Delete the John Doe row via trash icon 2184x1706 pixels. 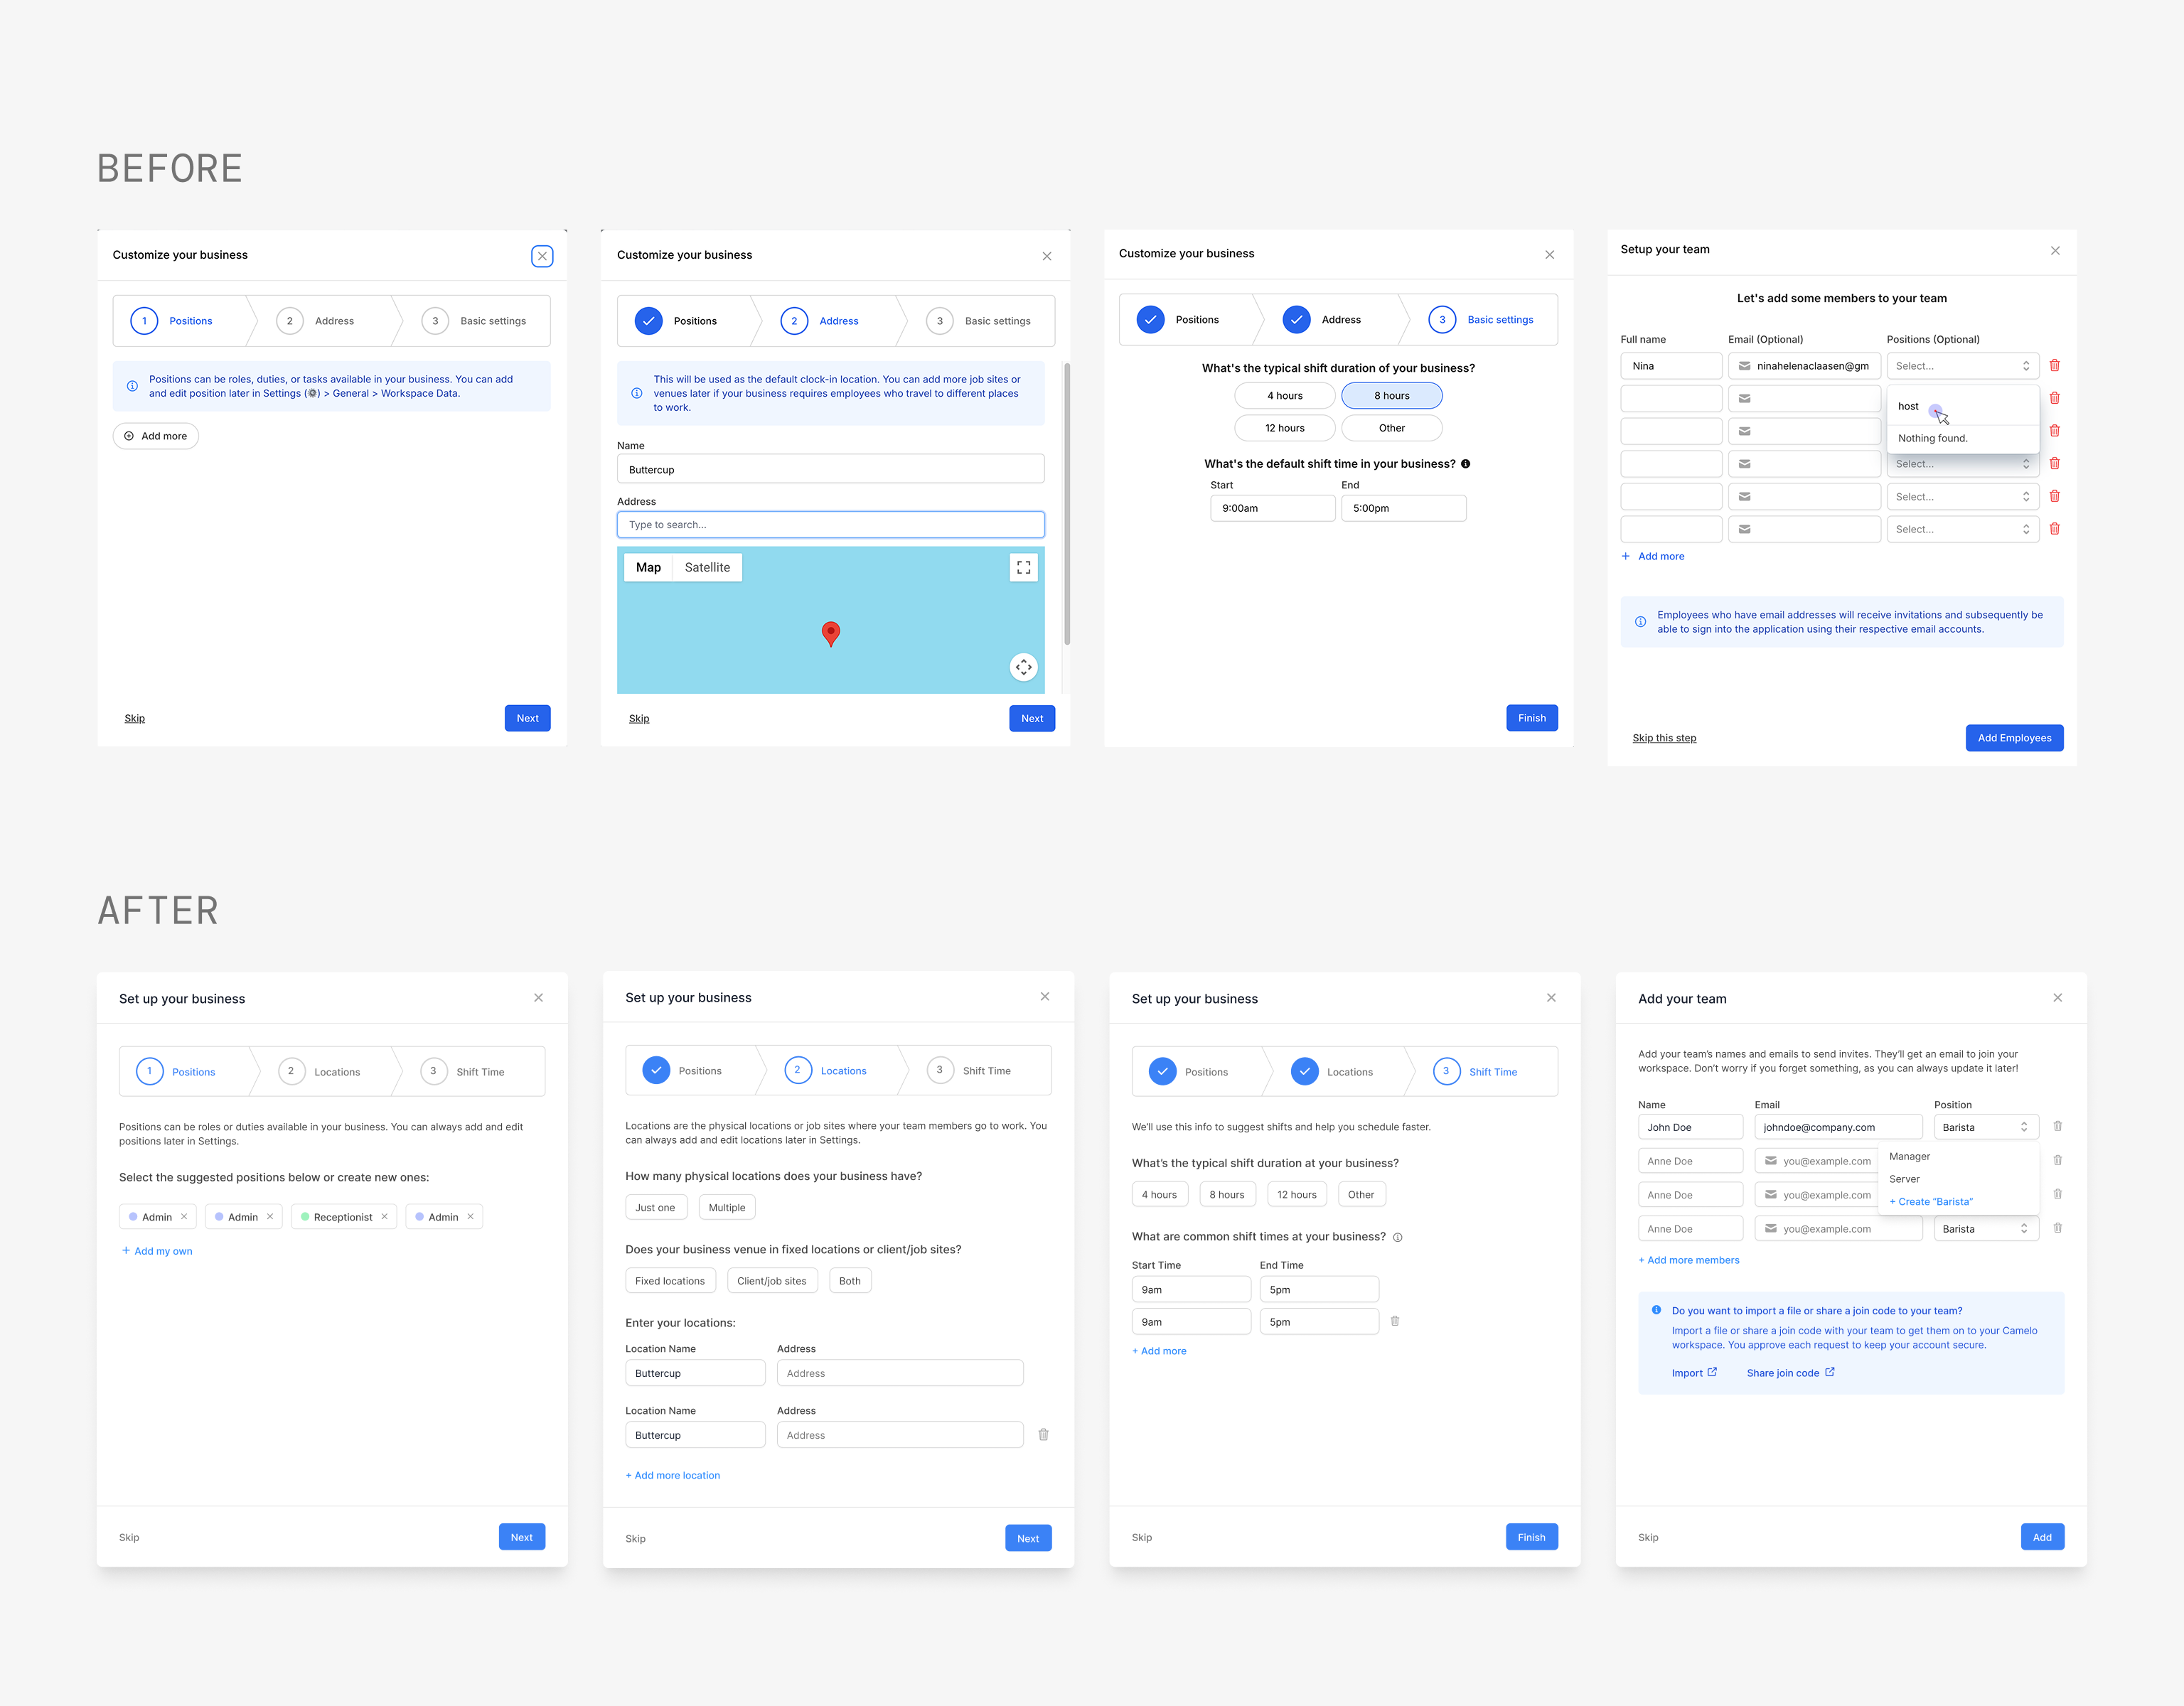[x=2057, y=1126]
